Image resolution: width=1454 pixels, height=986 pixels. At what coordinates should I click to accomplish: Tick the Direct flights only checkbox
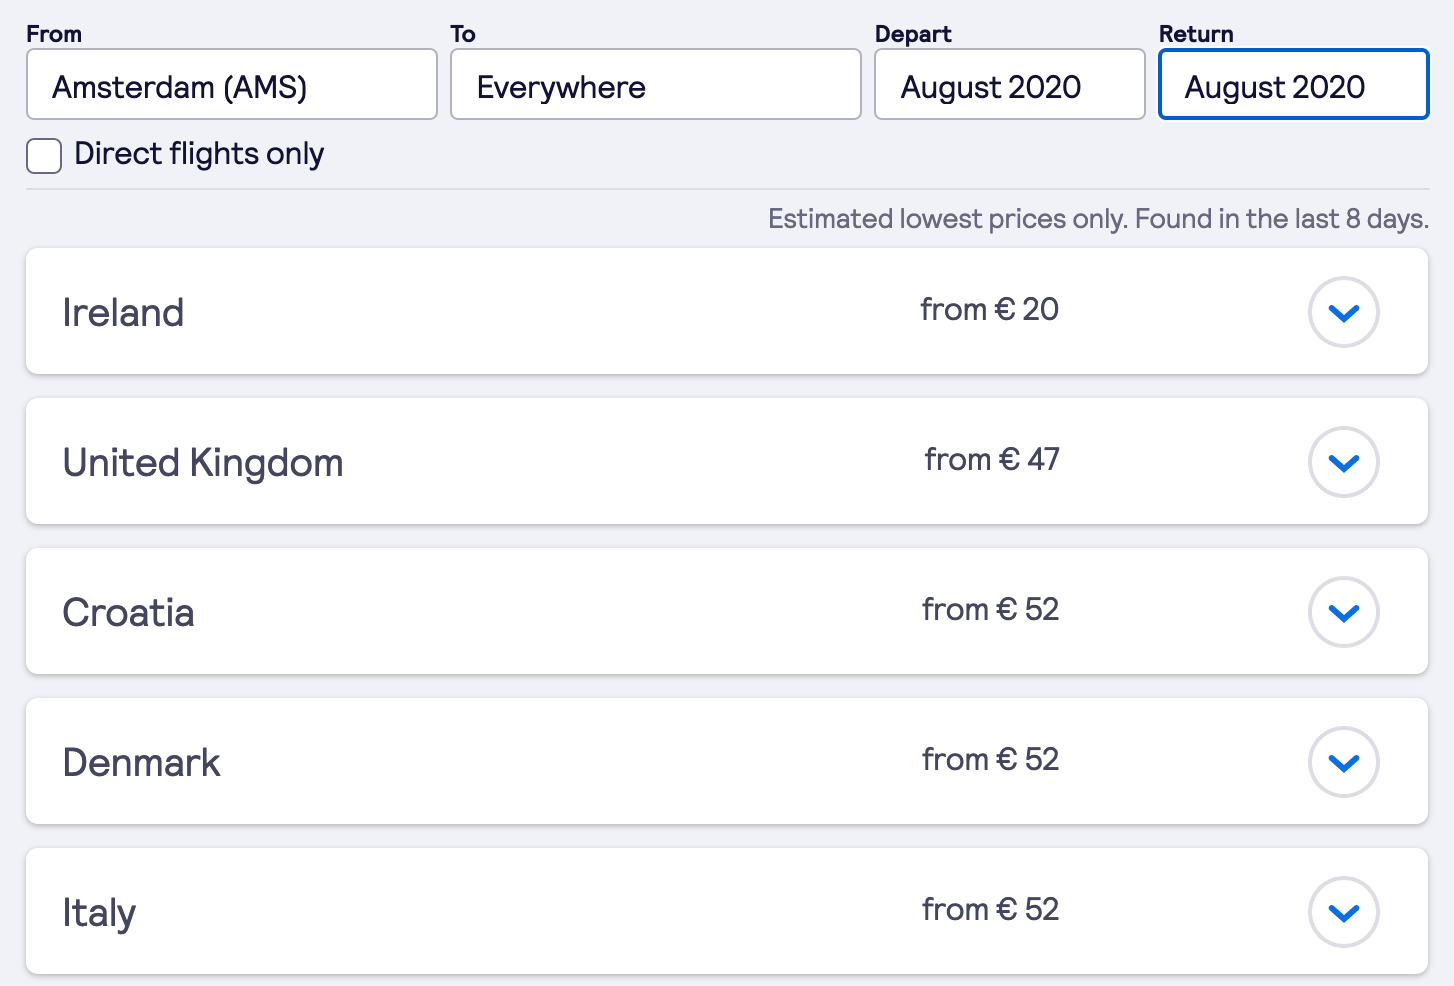[44, 156]
